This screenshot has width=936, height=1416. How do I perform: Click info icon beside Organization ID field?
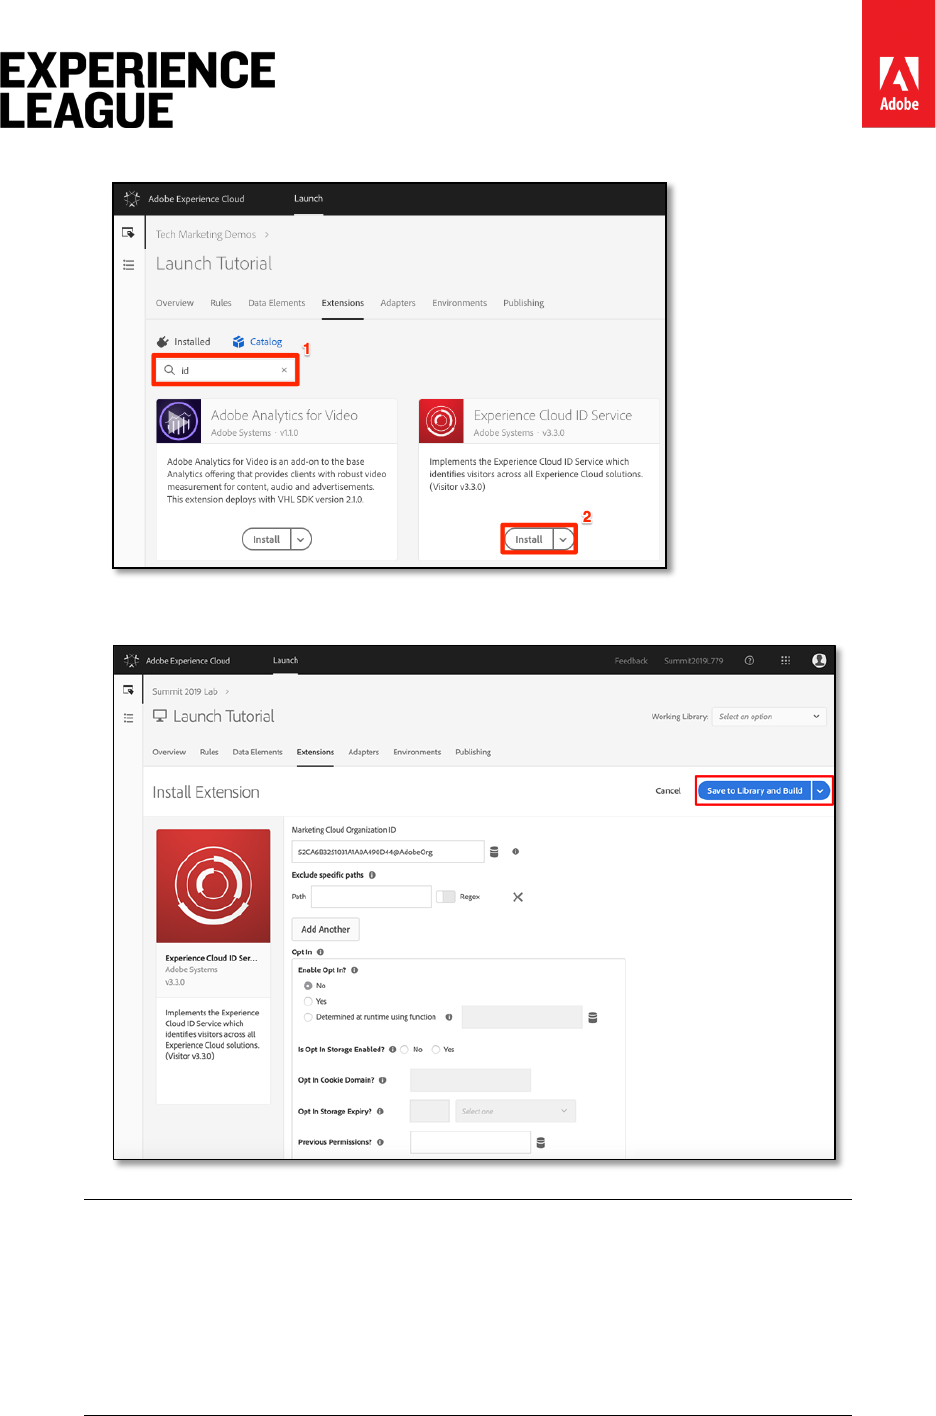[x=515, y=852]
